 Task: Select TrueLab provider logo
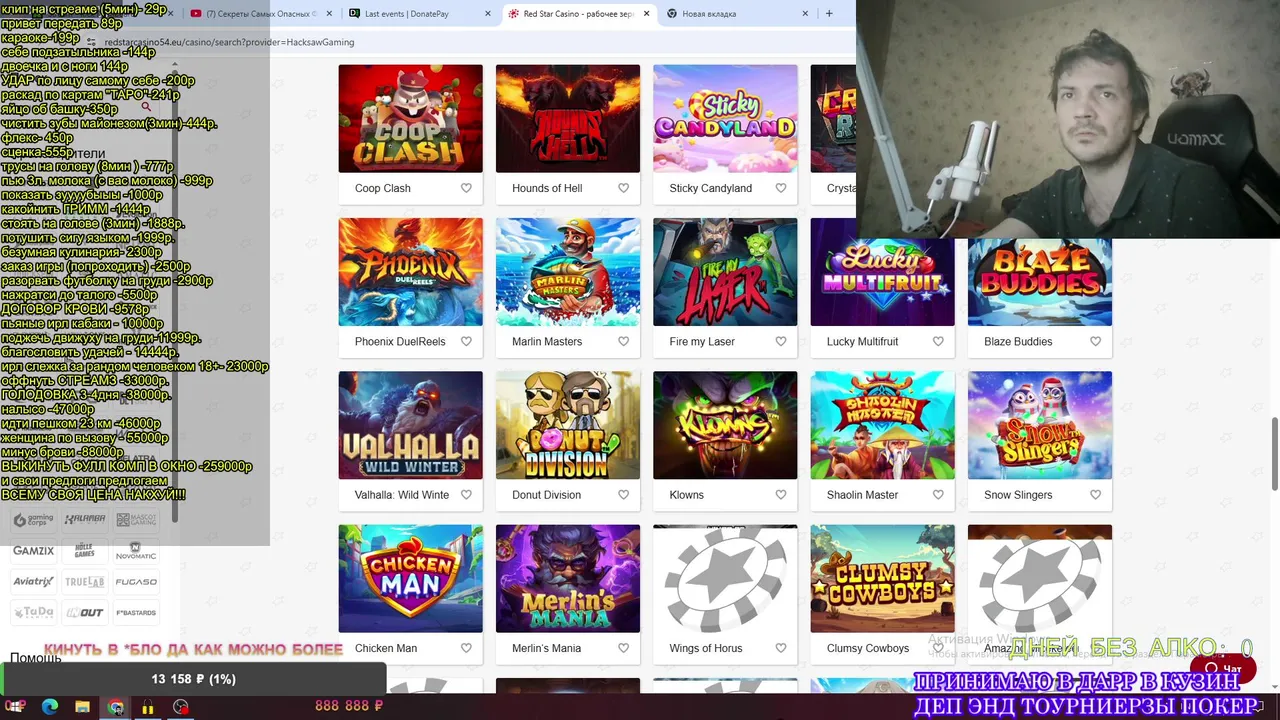tap(84, 582)
